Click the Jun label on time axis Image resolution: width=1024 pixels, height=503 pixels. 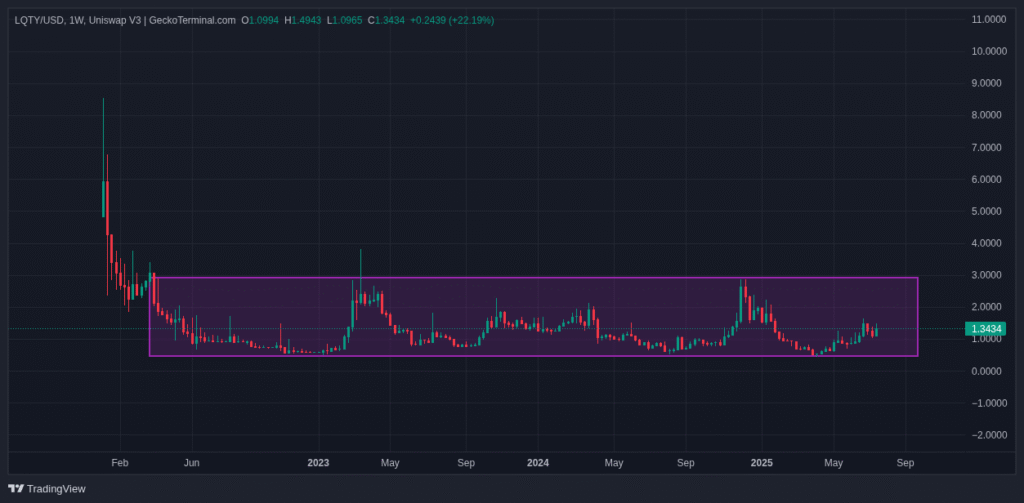191,462
